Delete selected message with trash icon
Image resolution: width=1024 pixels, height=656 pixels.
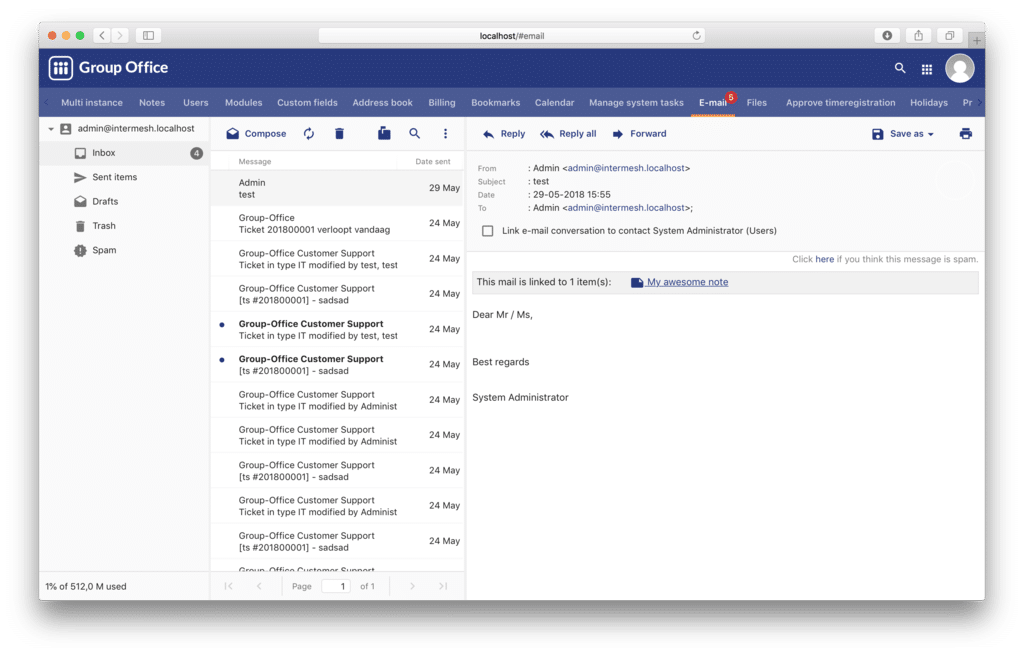tap(340, 134)
